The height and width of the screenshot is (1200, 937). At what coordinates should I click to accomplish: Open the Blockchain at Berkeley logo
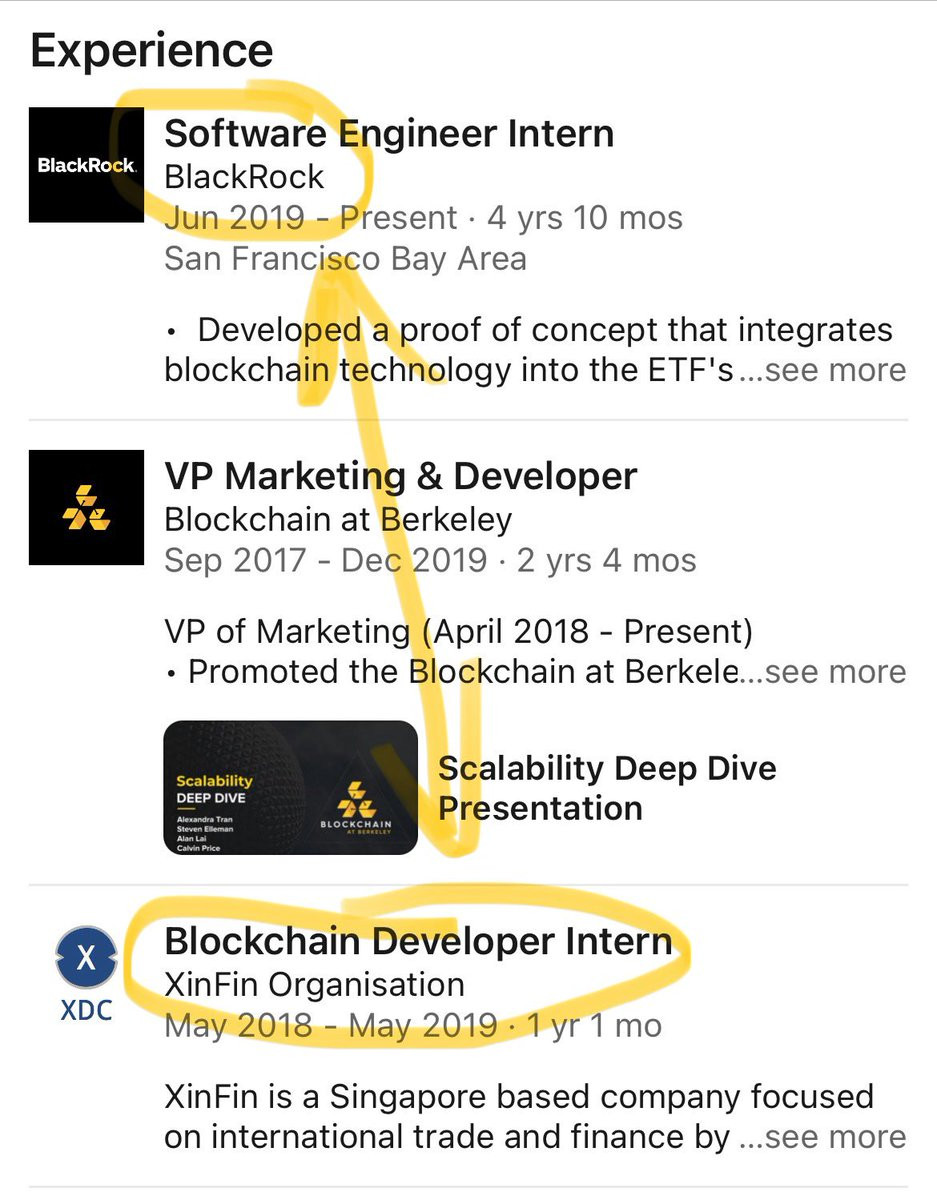[x=87, y=508]
